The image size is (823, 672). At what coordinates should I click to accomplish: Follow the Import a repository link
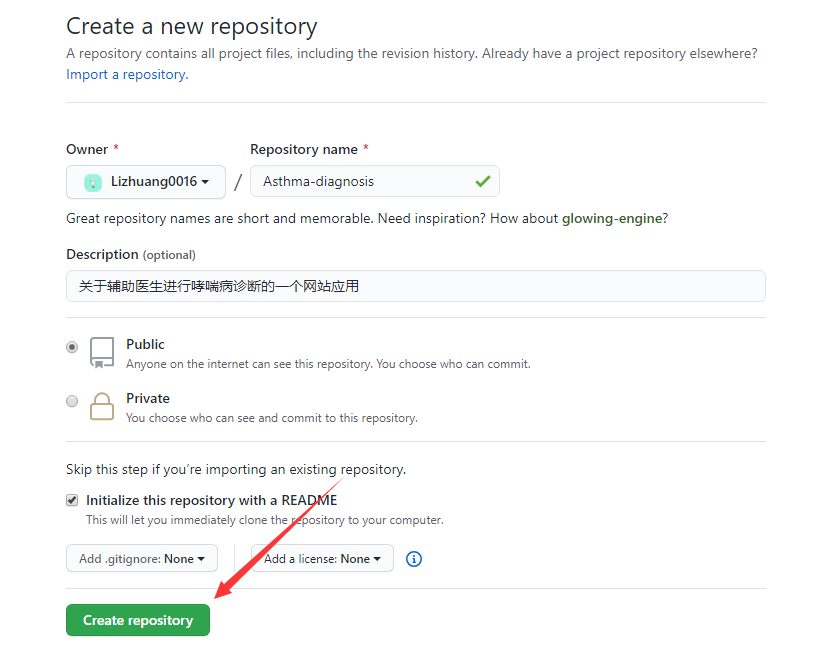point(125,74)
